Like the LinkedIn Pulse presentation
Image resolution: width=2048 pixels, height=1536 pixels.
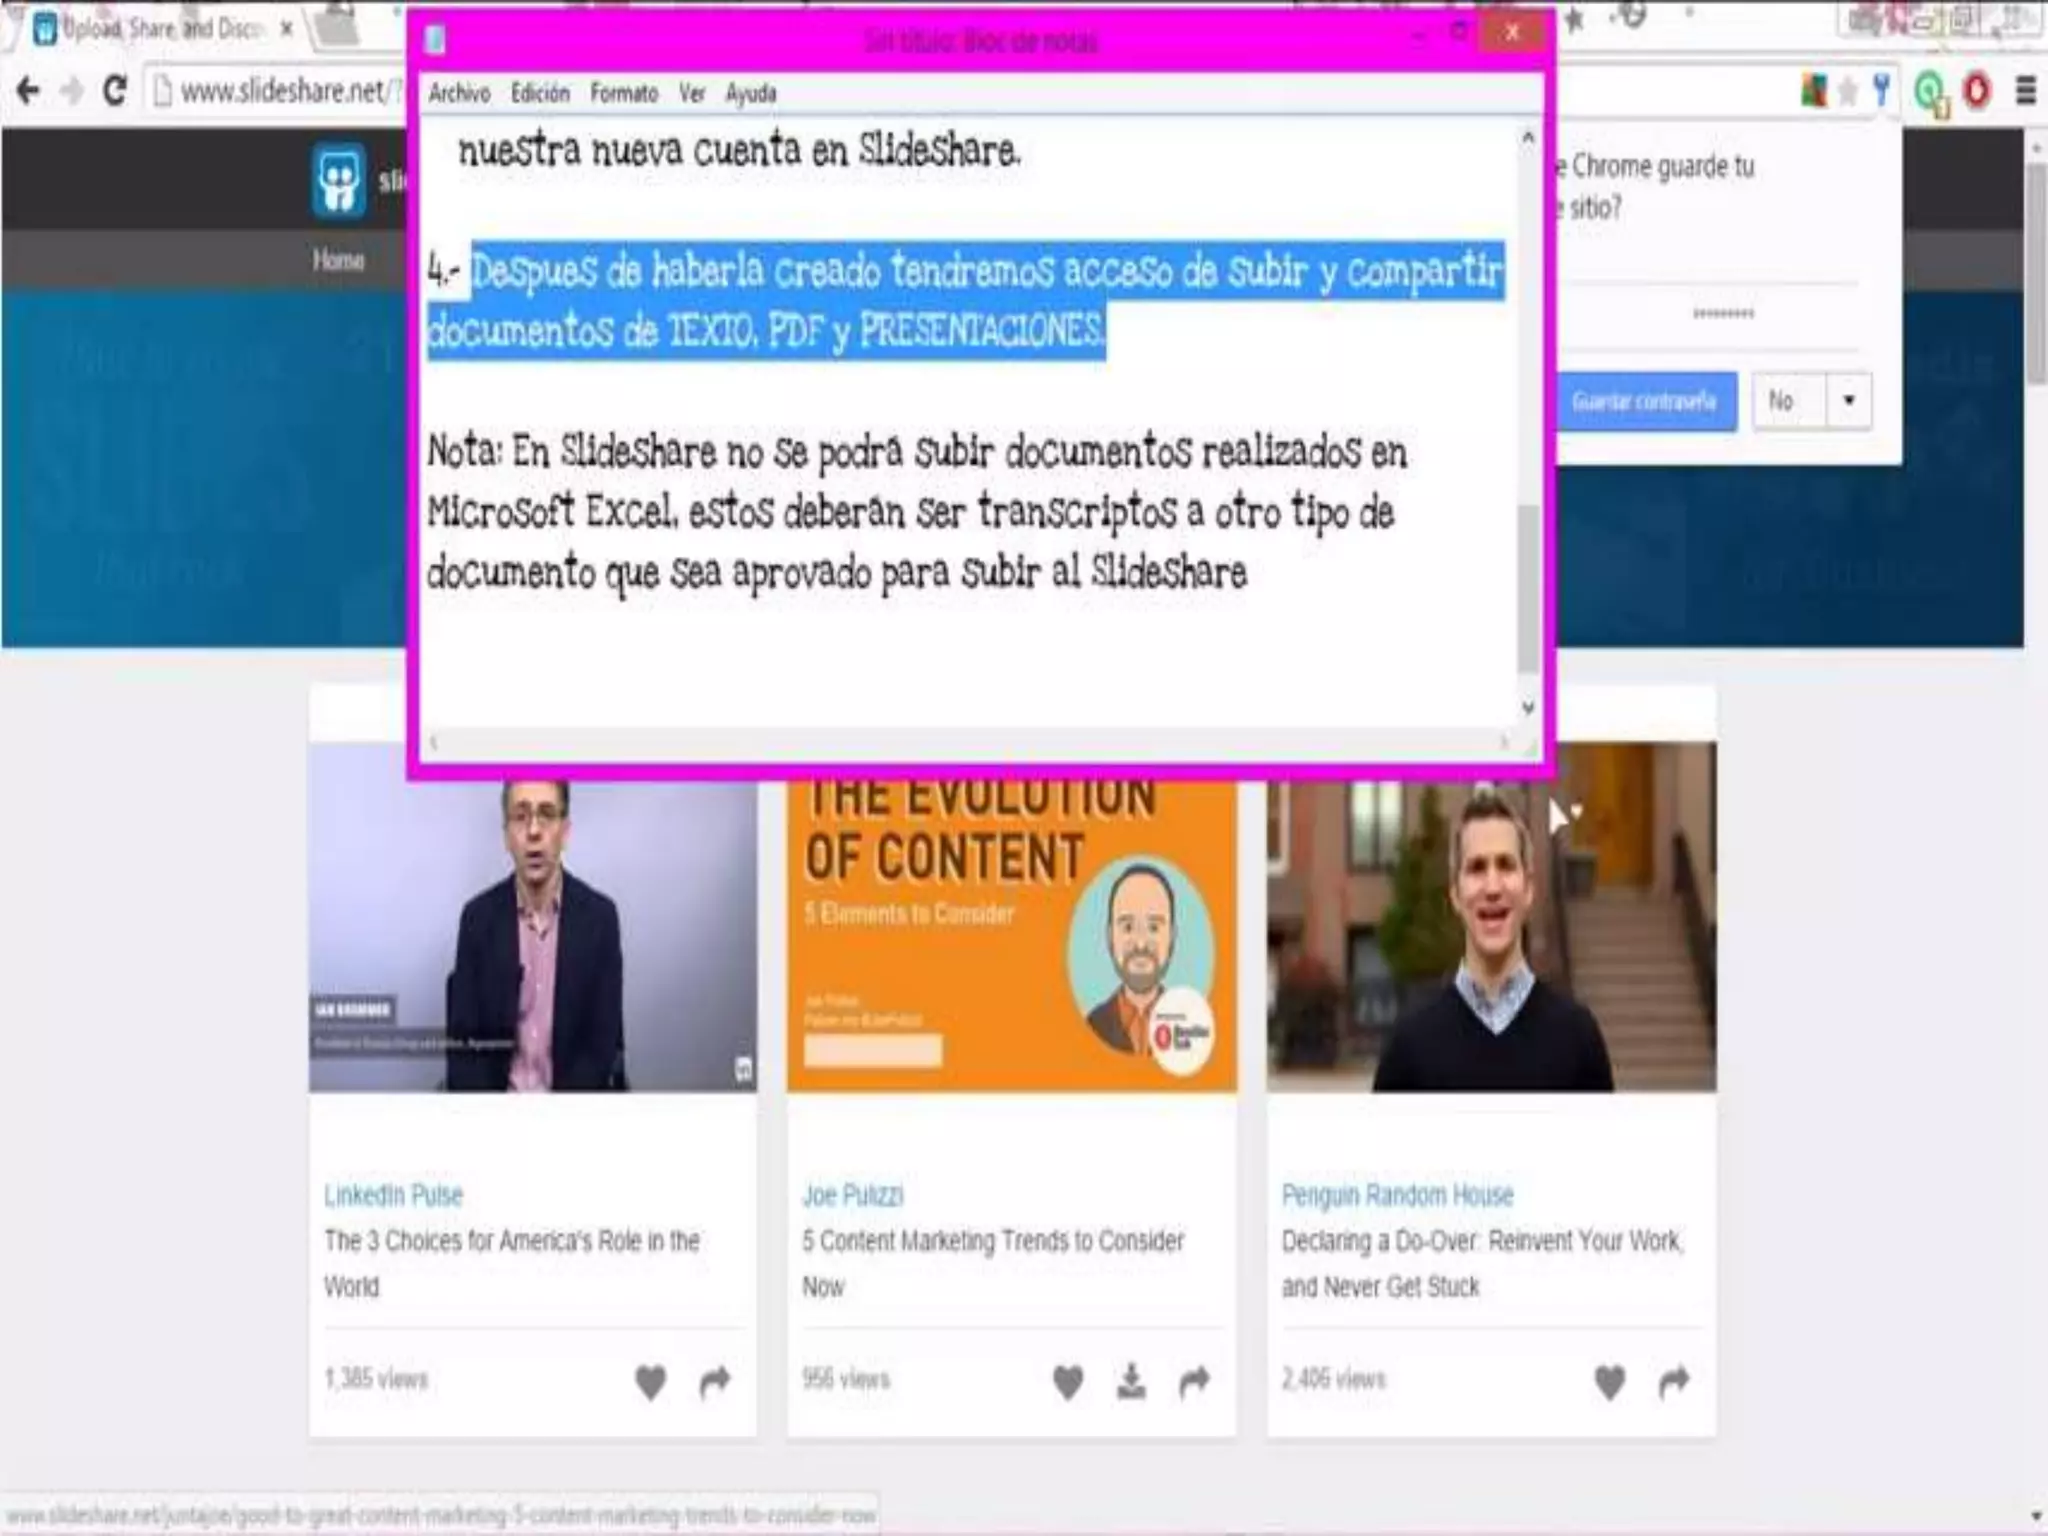point(651,1381)
